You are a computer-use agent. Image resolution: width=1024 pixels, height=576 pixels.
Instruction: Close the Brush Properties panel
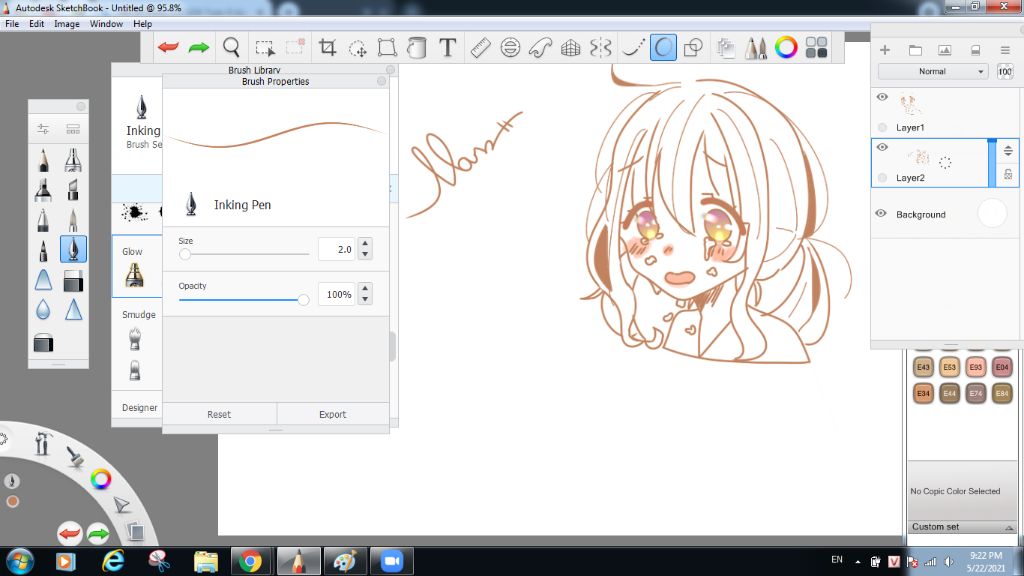point(381,81)
